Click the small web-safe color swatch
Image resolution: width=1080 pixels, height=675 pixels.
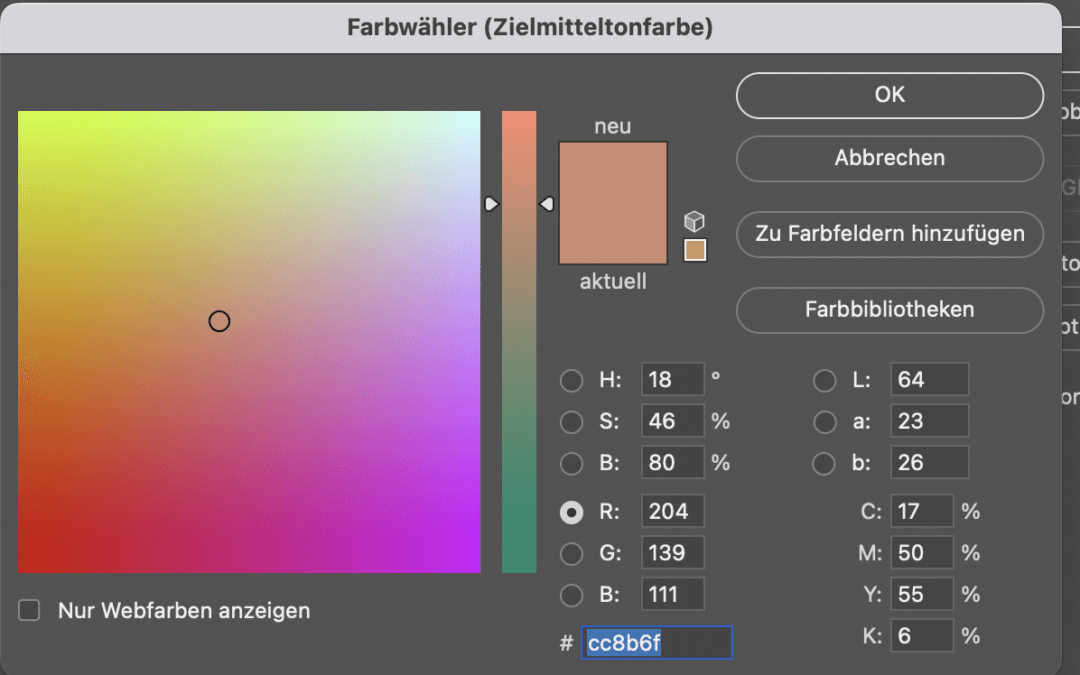tap(695, 250)
